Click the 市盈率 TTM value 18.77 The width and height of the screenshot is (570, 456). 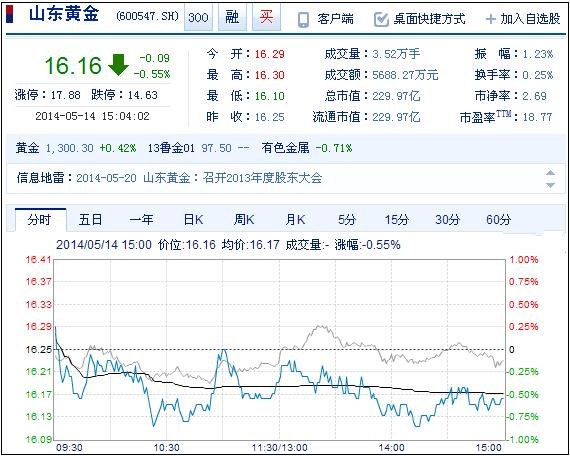pos(537,117)
